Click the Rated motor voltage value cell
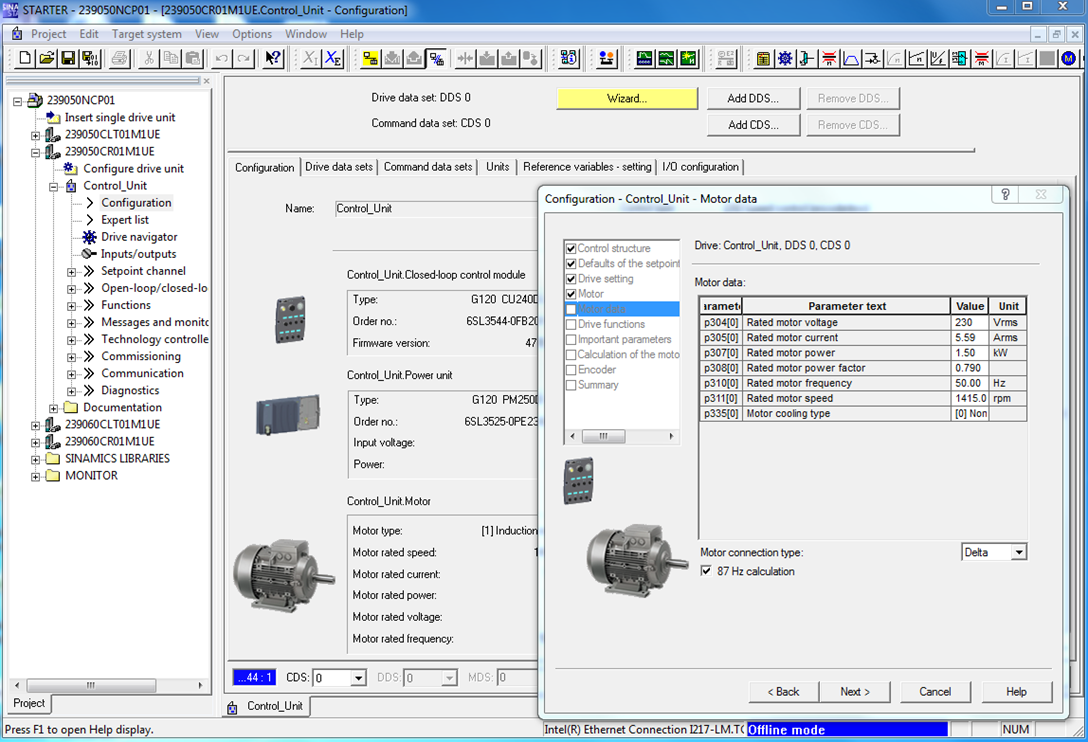1088x742 pixels. [x=969, y=323]
